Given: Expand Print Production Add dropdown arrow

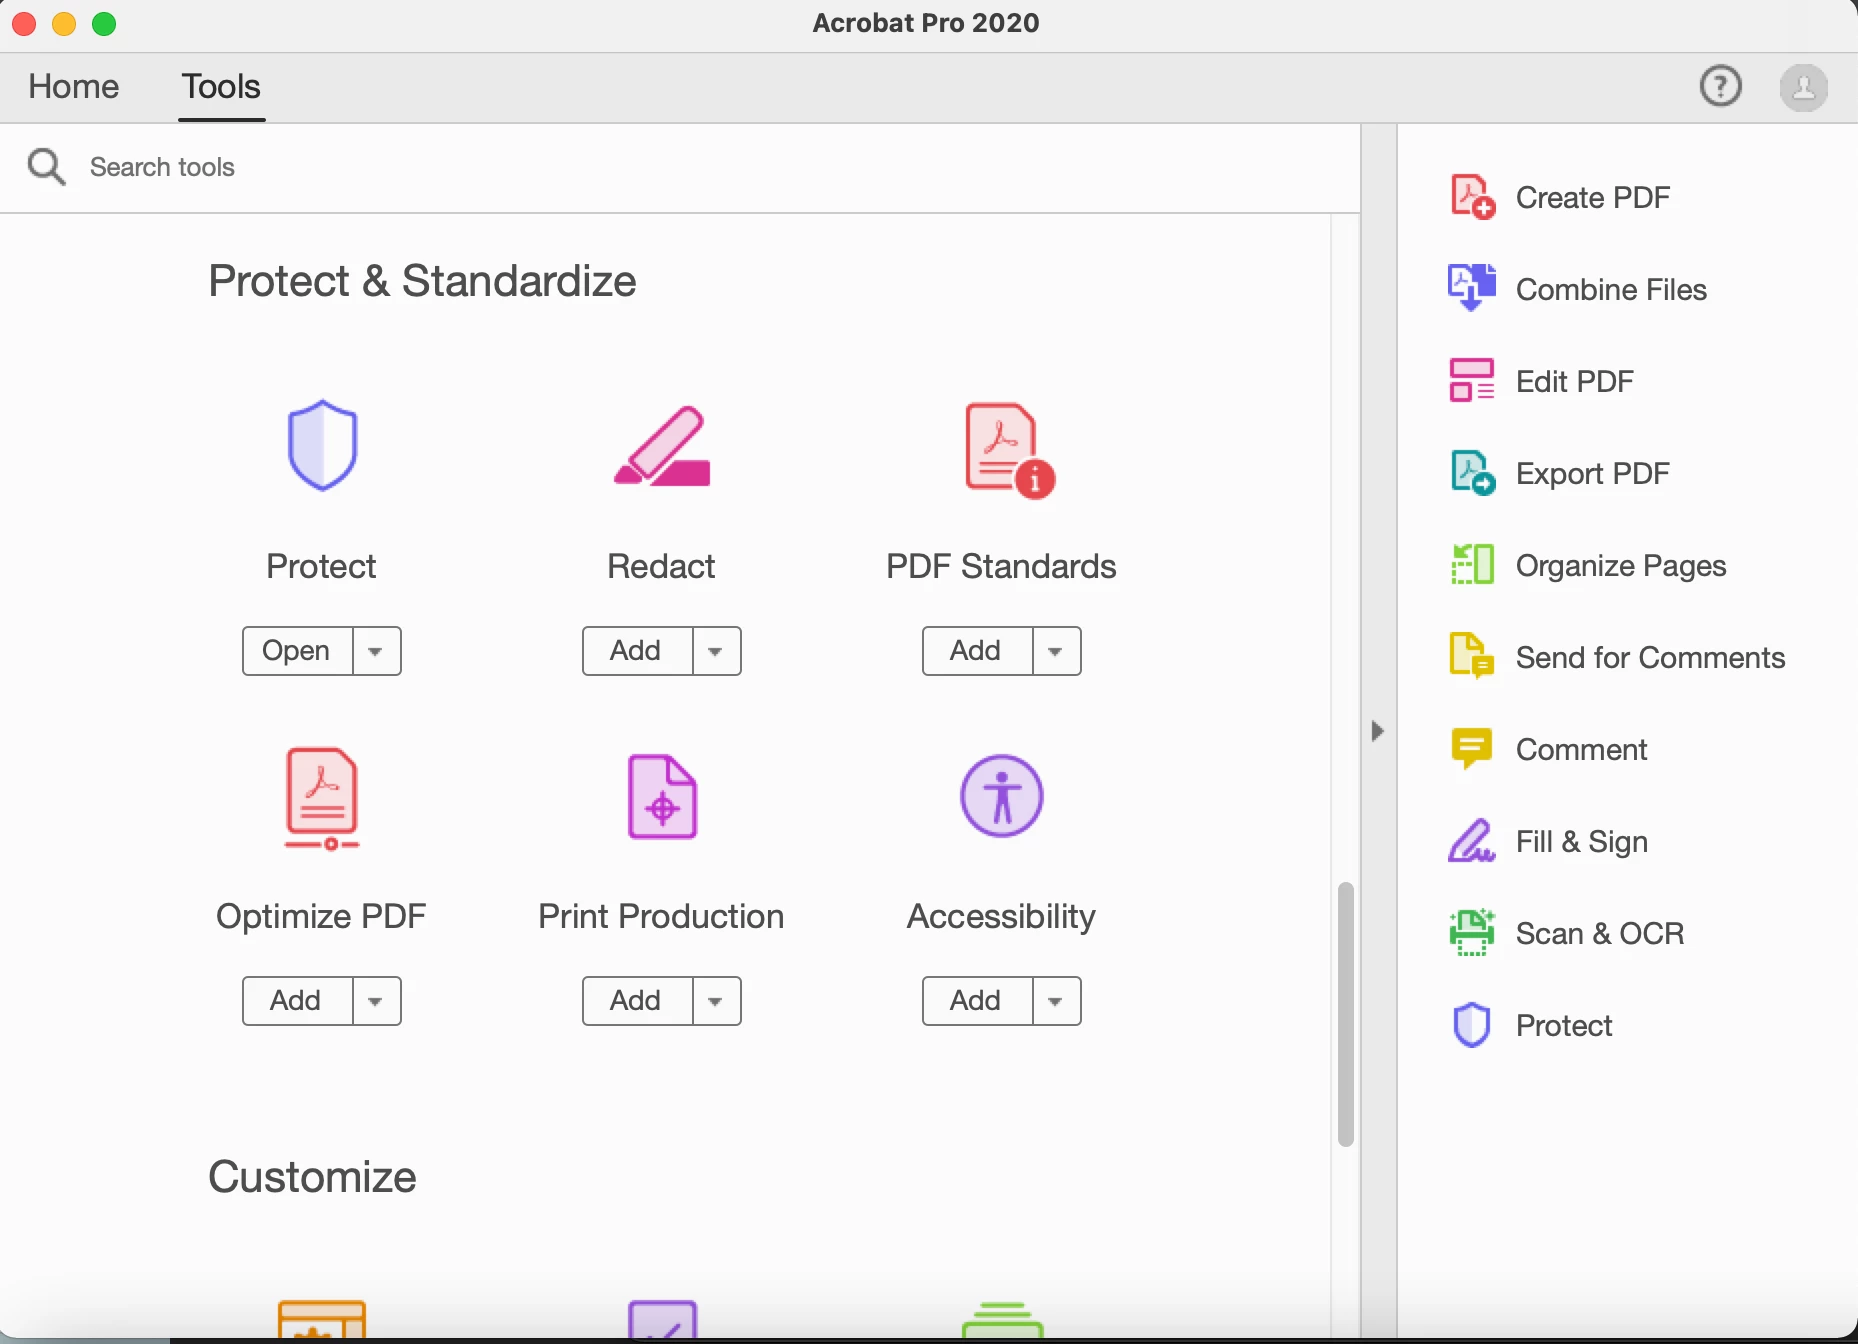Looking at the screenshot, I should (716, 1001).
